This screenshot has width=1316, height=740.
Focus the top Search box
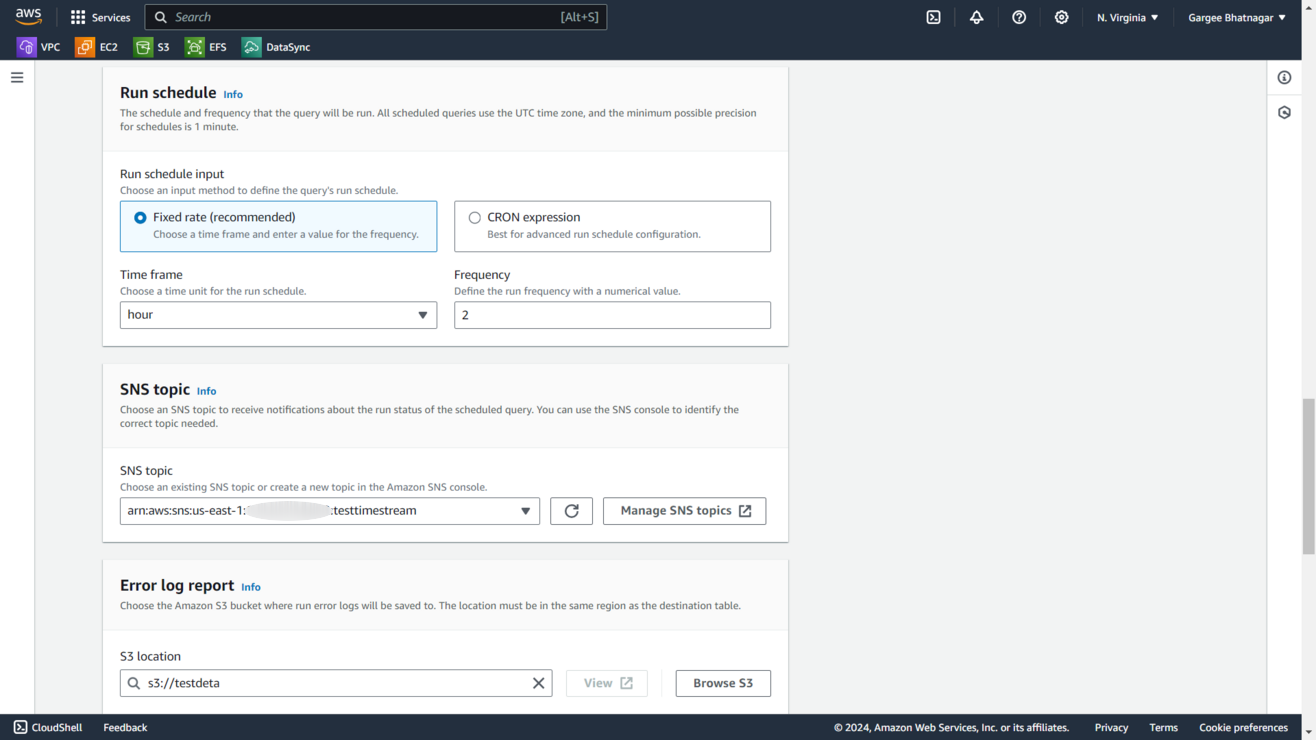point(376,17)
